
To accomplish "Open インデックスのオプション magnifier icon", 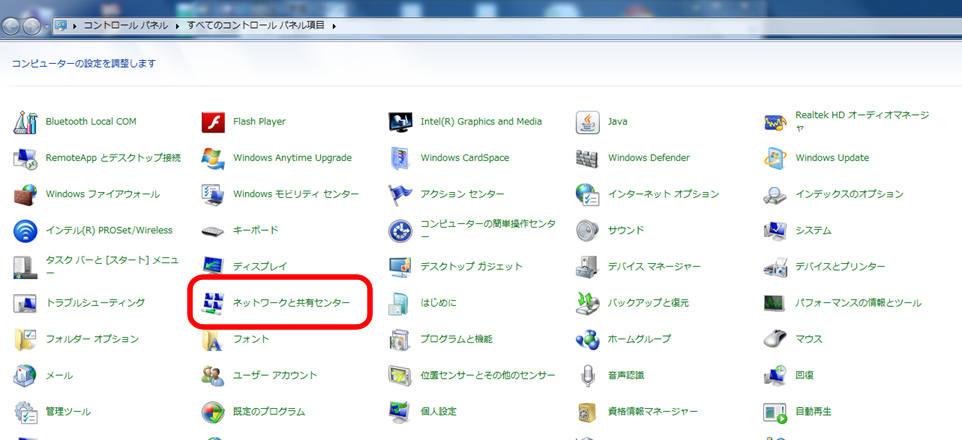I will tap(775, 195).
